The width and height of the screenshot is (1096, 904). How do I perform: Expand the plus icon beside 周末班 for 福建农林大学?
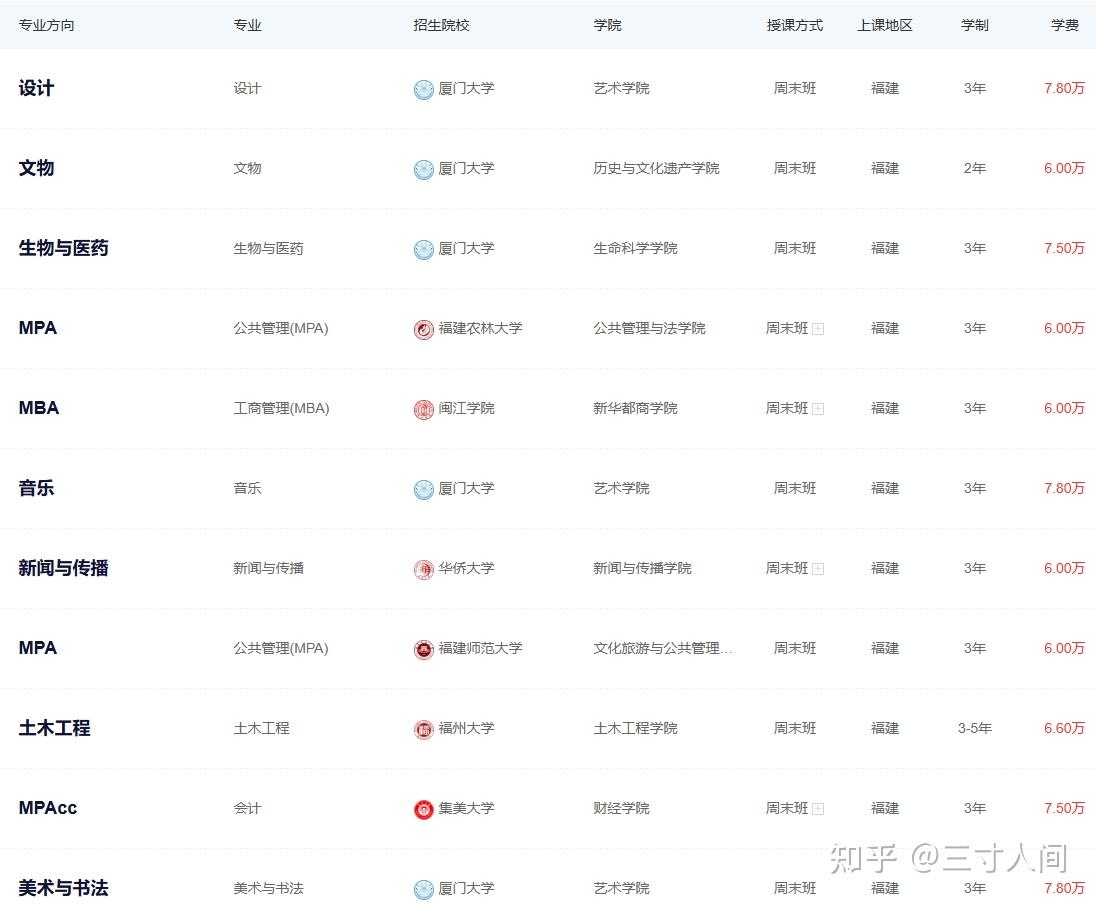click(818, 329)
